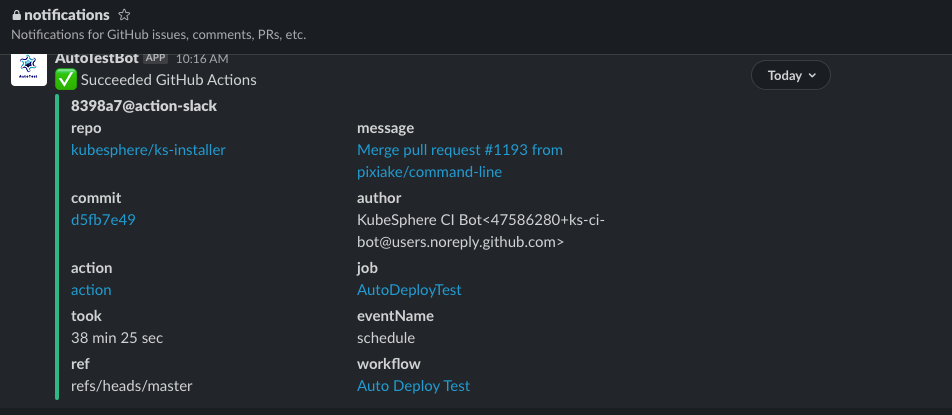Open the AutoDeployTest job link

pyautogui.click(x=409, y=290)
